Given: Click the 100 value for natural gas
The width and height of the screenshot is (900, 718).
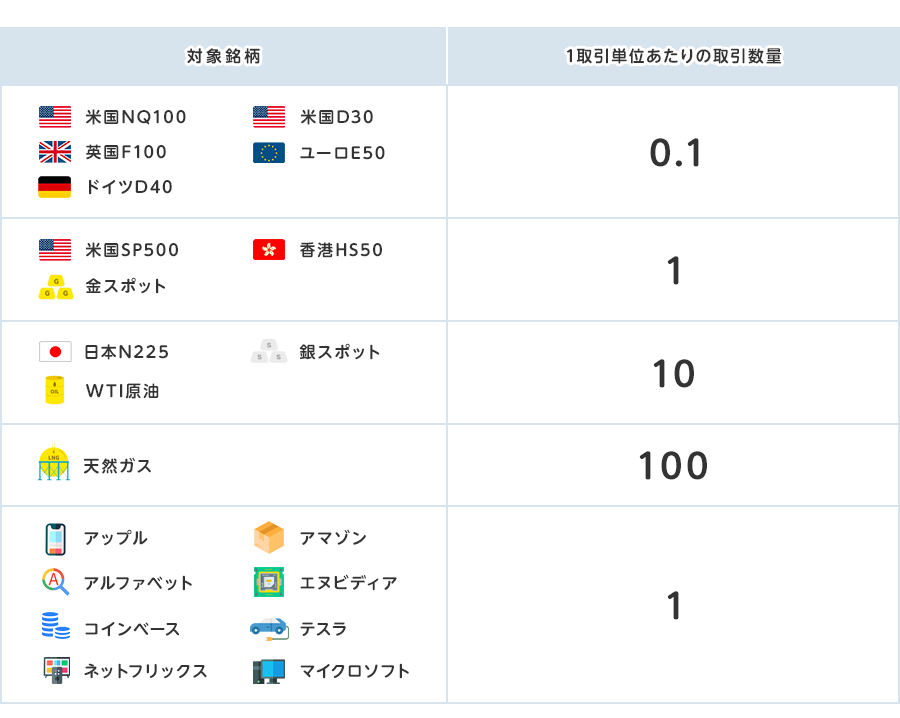Looking at the screenshot, I should coord(673,466).
